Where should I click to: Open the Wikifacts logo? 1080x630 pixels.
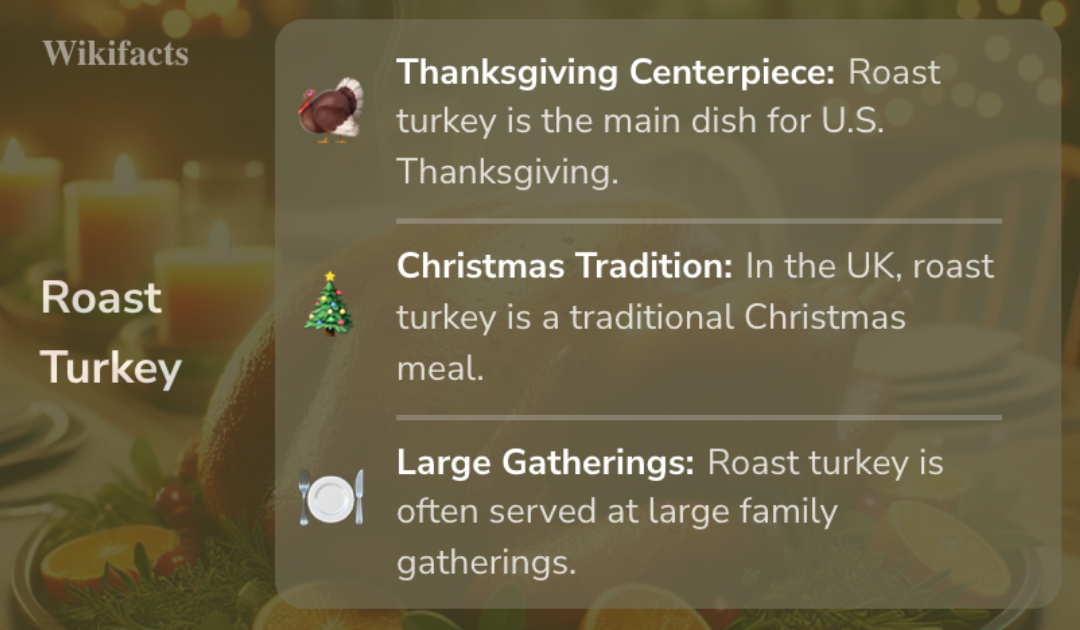[115, 53]
